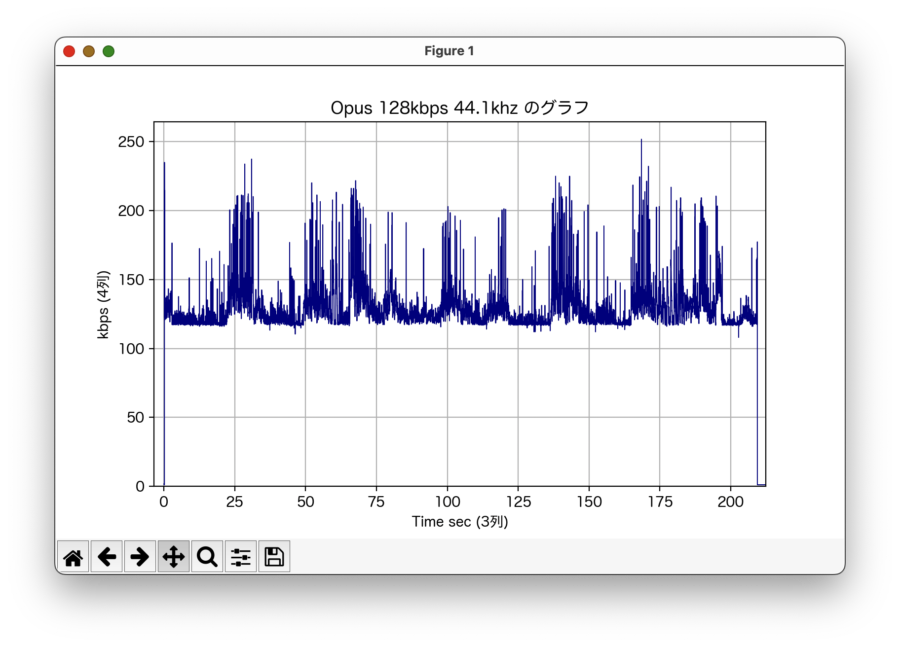Click the 50 tick label on y-axis
Viewport: 900px width, 647px height.
click(x=137, y=418)
